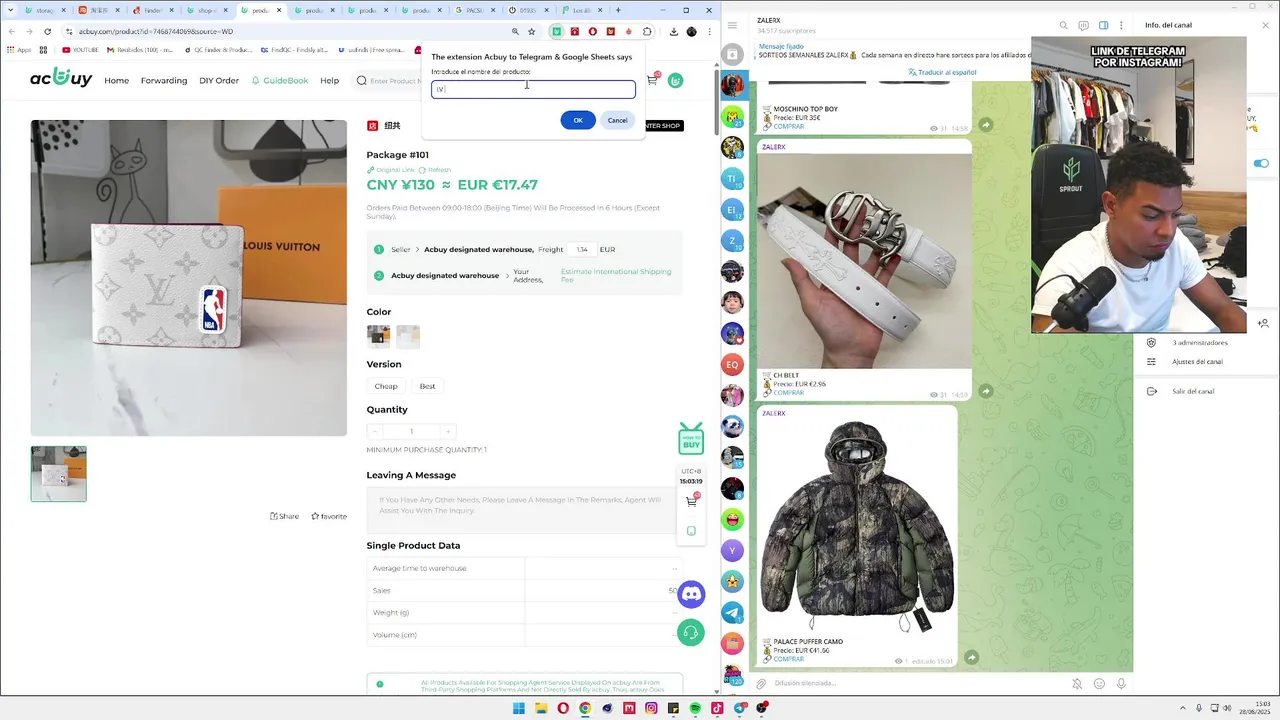
Task: Open Estimate International Shipping Fee link
Action: pos(616,275)
